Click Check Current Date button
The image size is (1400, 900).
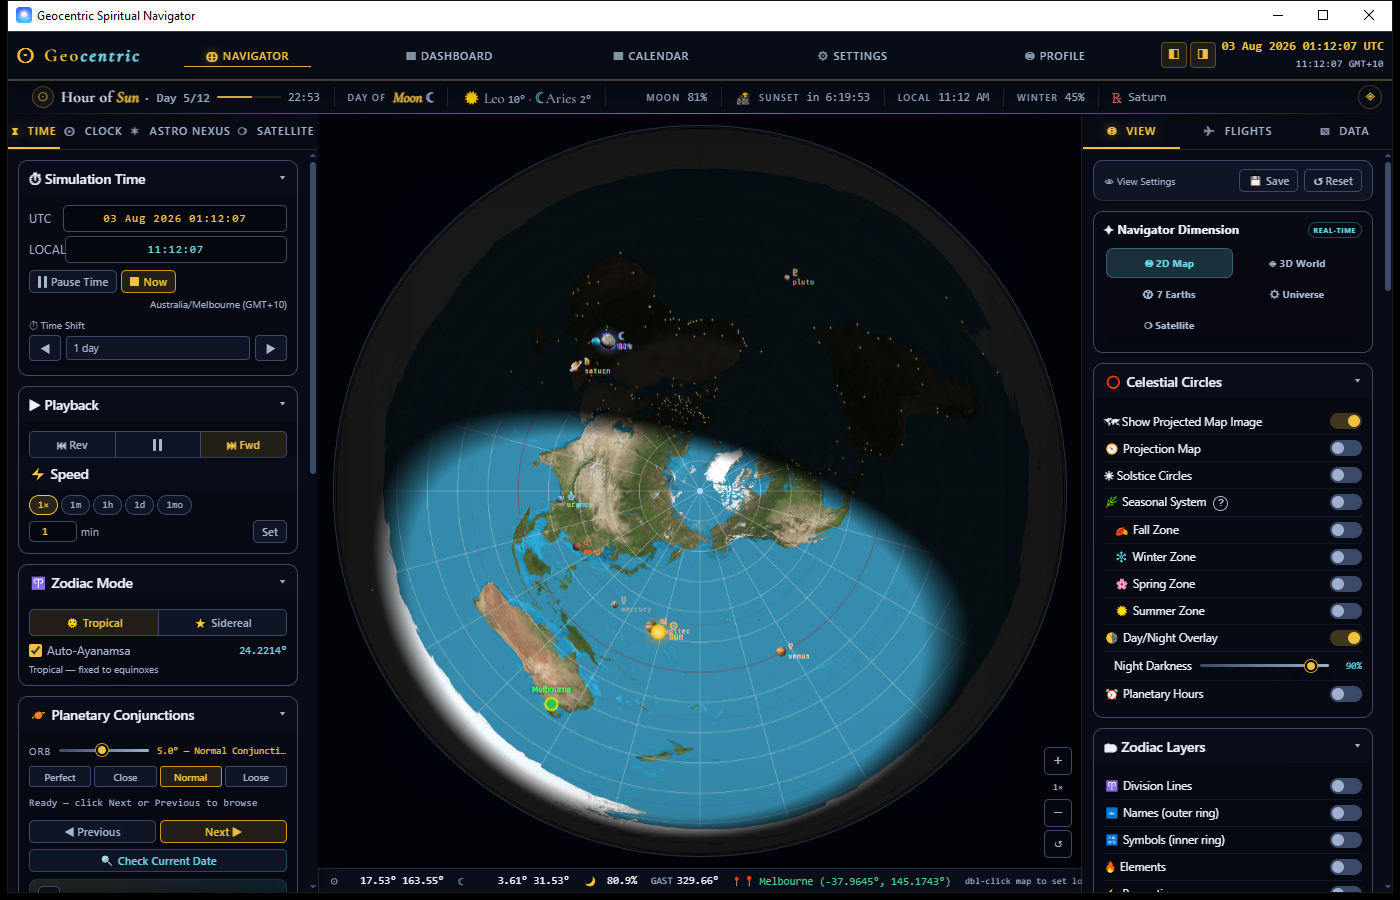click(158, 861)
